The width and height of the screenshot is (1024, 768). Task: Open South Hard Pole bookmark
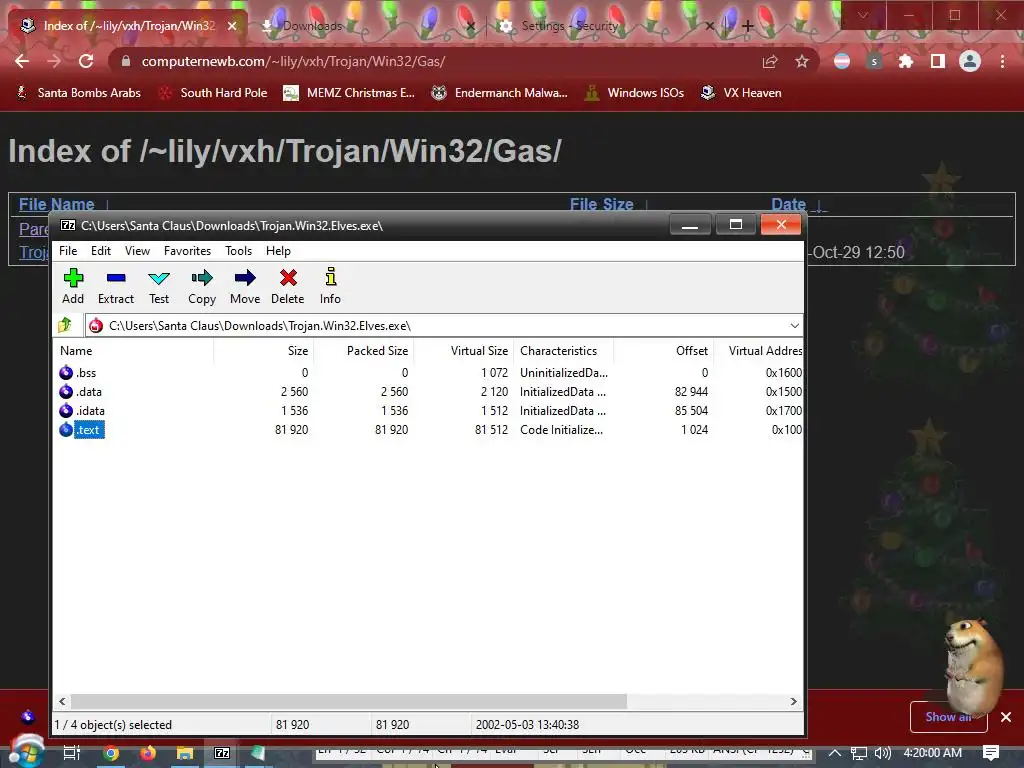click(x=214, y=93)
